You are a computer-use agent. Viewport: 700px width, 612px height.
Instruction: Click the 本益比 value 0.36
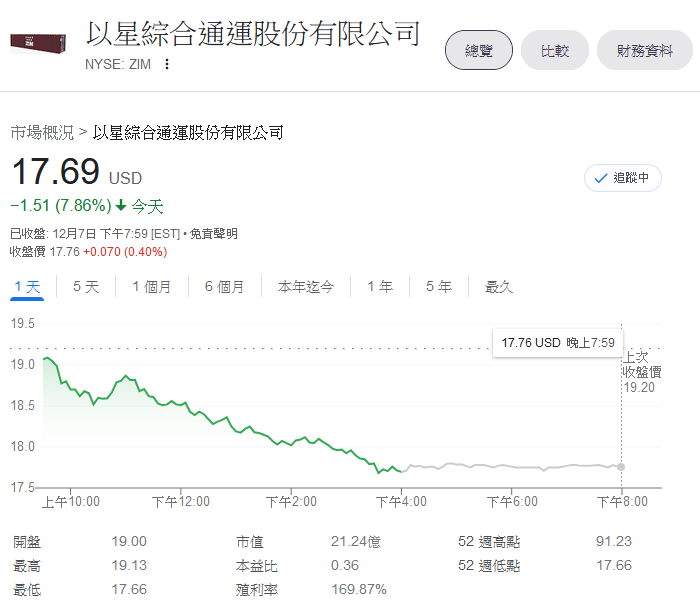click(345, 566)
